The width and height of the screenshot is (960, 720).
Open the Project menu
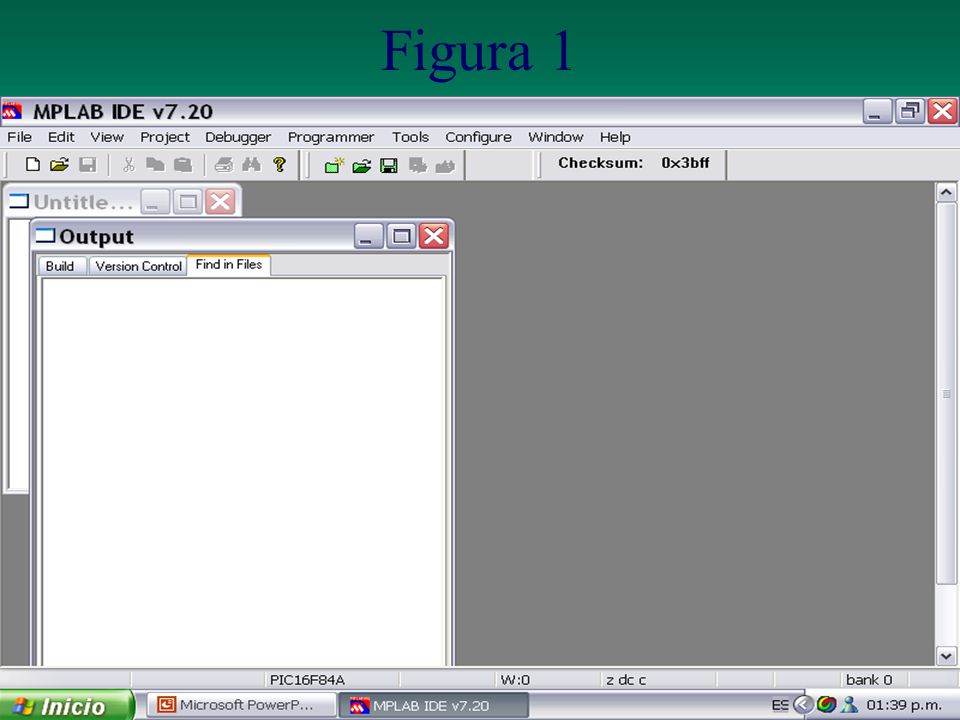pos(165,137)
